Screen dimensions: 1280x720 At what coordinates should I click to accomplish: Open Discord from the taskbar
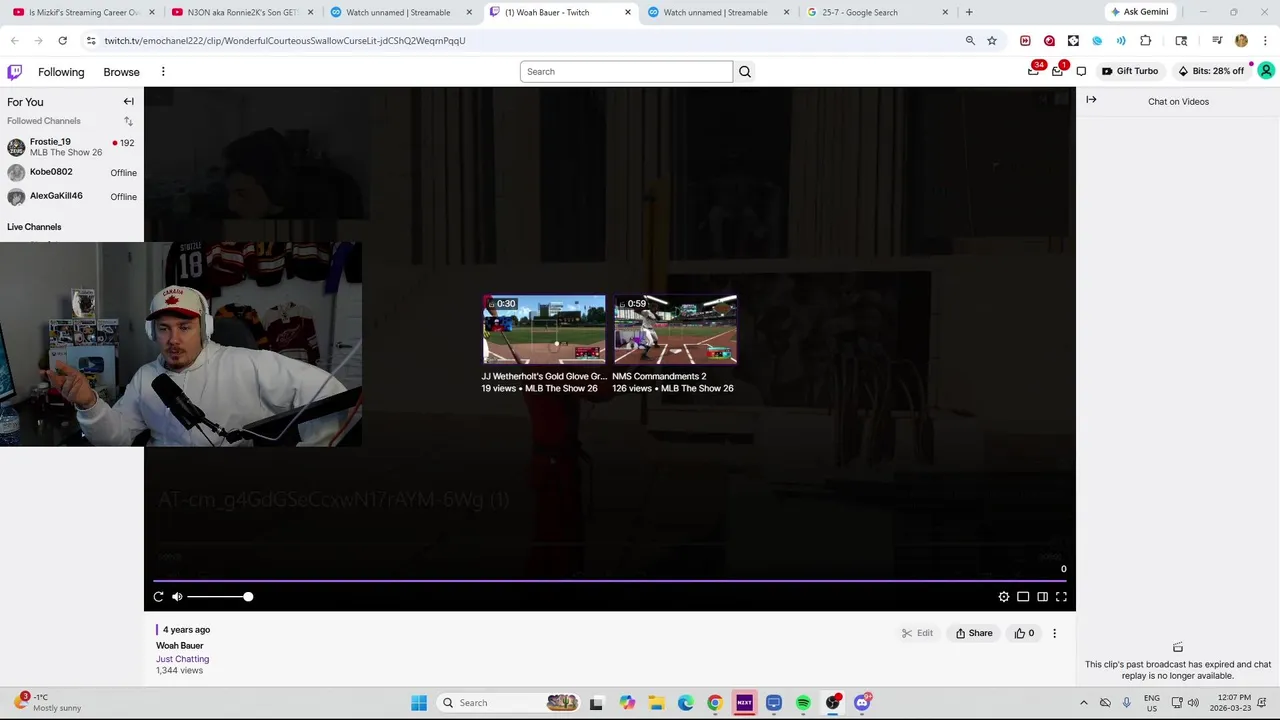[862, 703]
